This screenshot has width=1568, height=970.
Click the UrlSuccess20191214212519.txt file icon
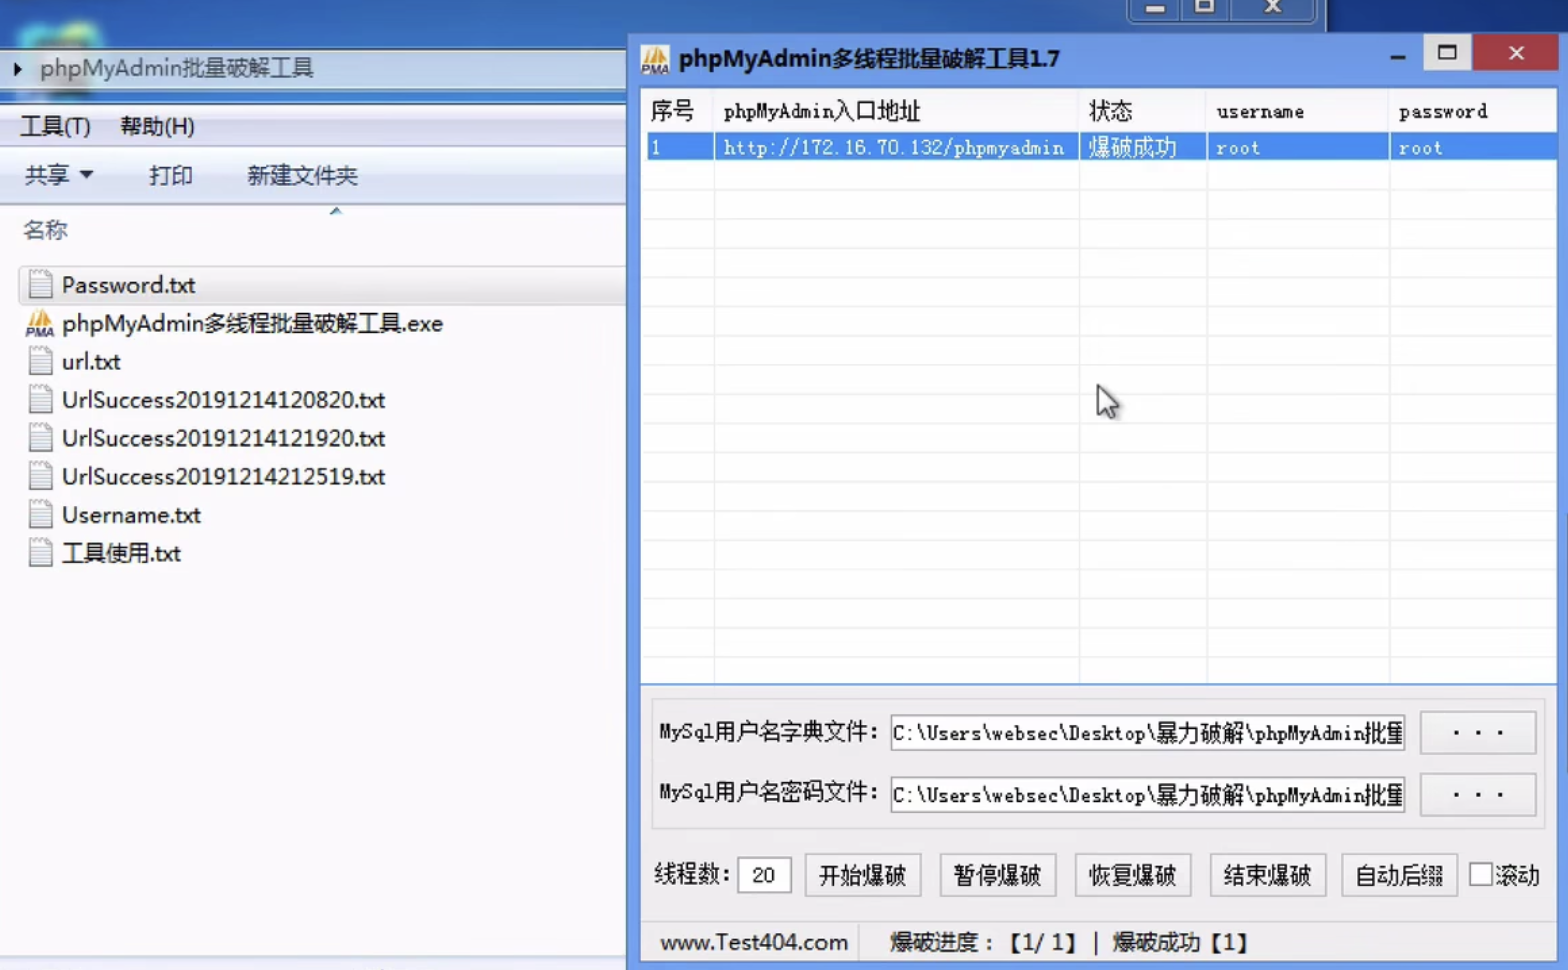[x=40, y=476]
